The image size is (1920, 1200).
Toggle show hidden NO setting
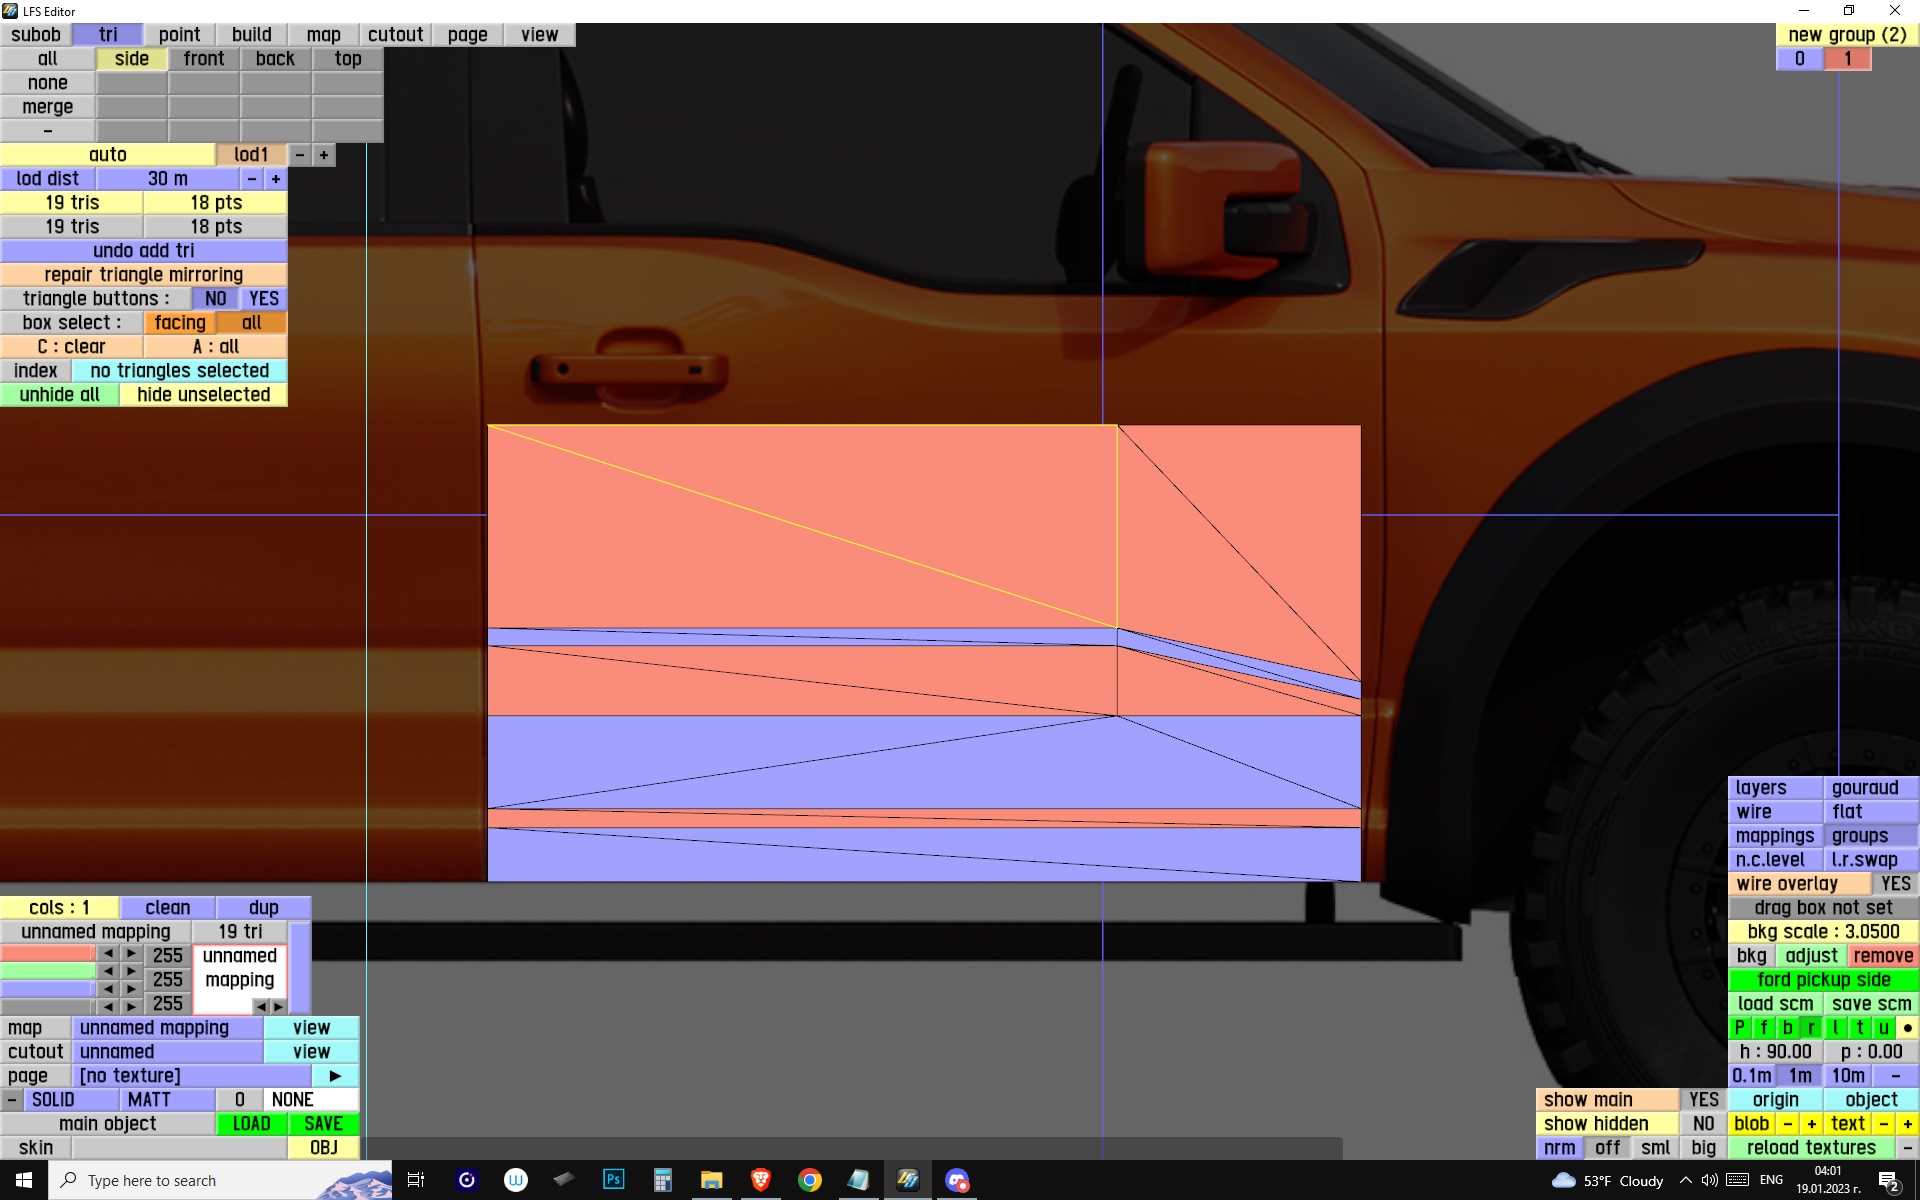pyautogui.click(x=1703, y=1124)
